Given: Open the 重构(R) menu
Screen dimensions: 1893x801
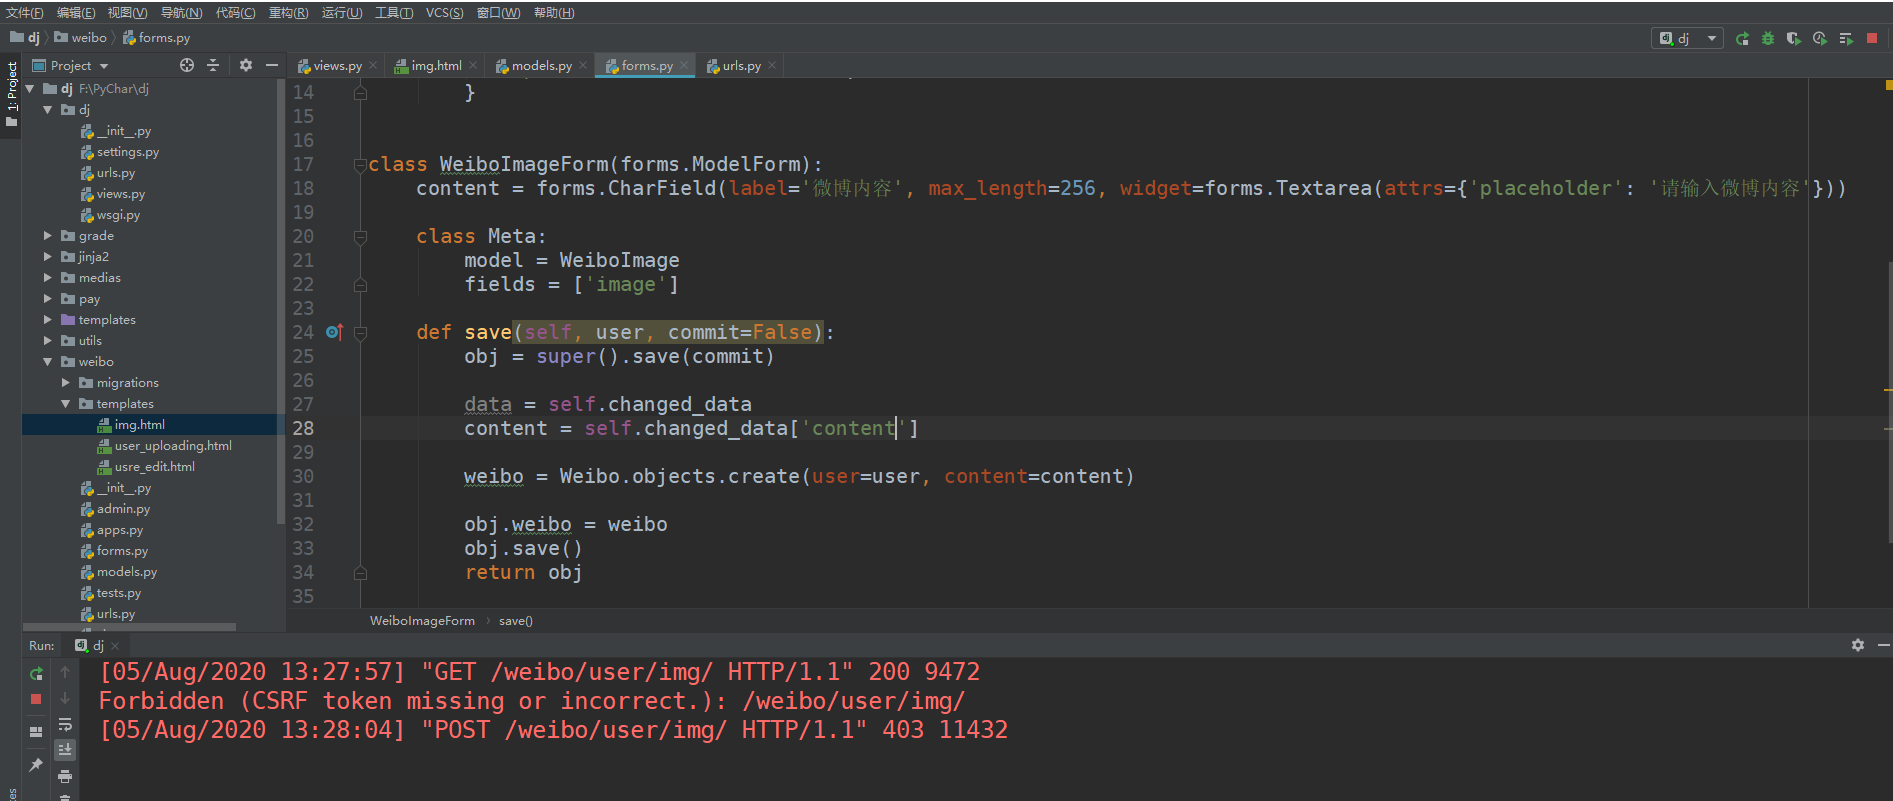Looking at the screenshot, I should [x=288, y=13].
